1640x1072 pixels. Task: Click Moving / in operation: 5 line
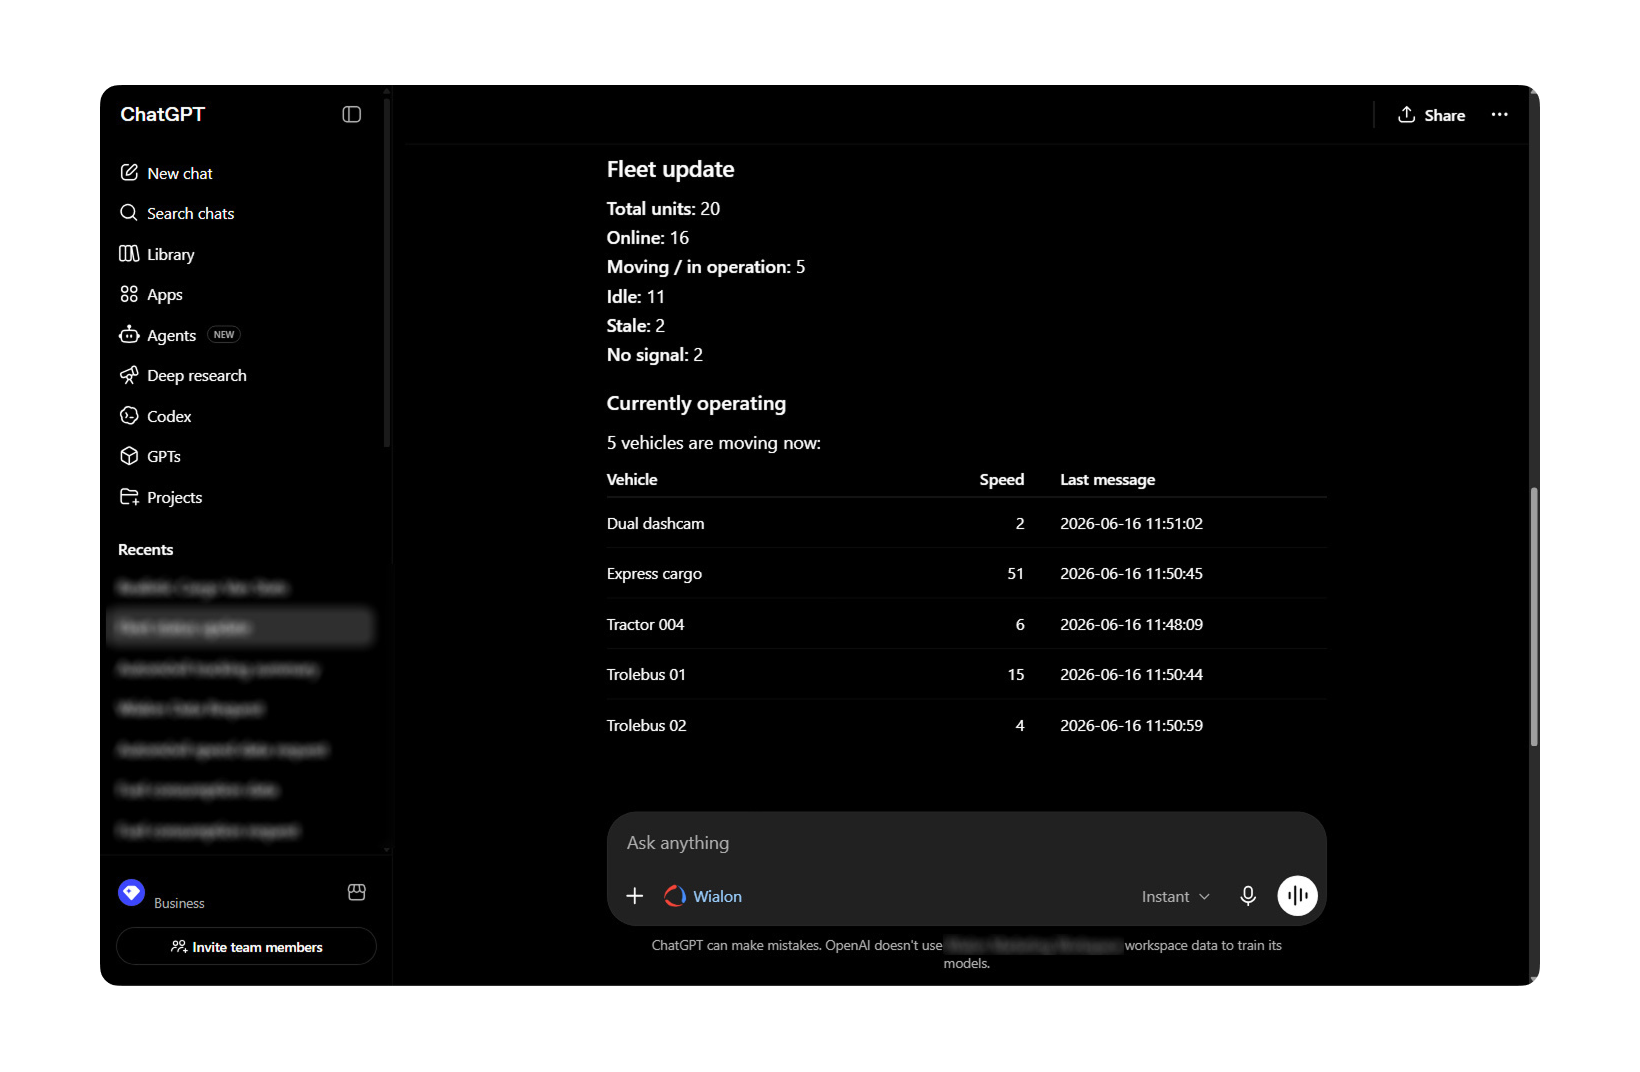(705, 267)
